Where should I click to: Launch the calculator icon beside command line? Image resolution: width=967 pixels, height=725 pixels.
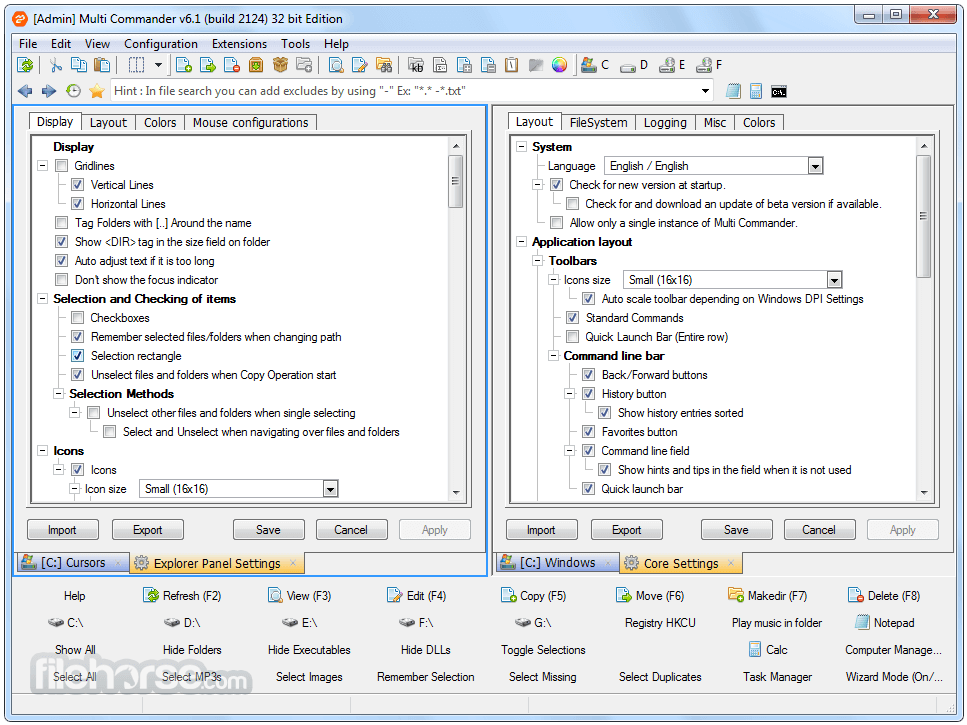click(755, 91)
